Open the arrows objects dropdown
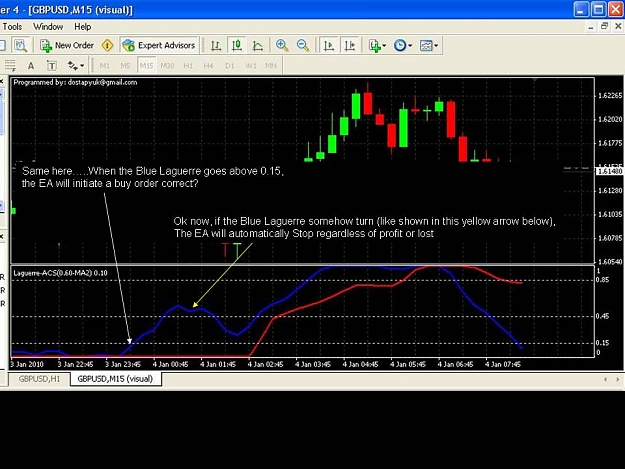 [75, 66]
